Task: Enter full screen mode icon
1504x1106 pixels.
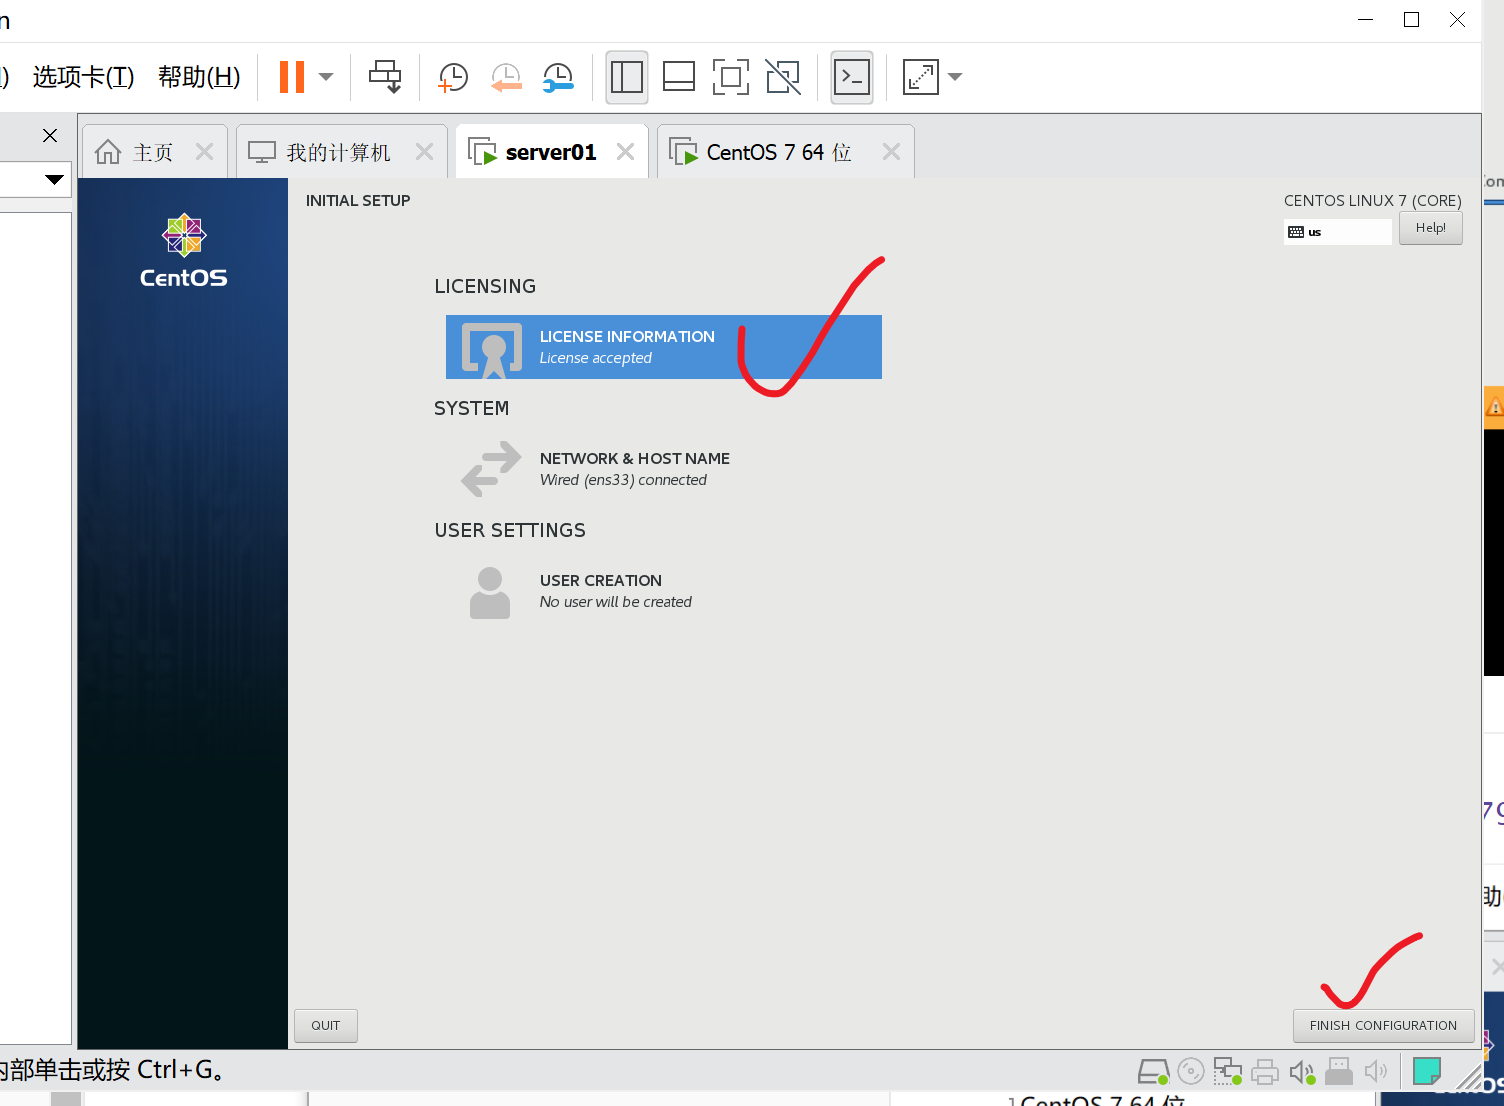Action: pyautogui.click(x=731, y=77)
